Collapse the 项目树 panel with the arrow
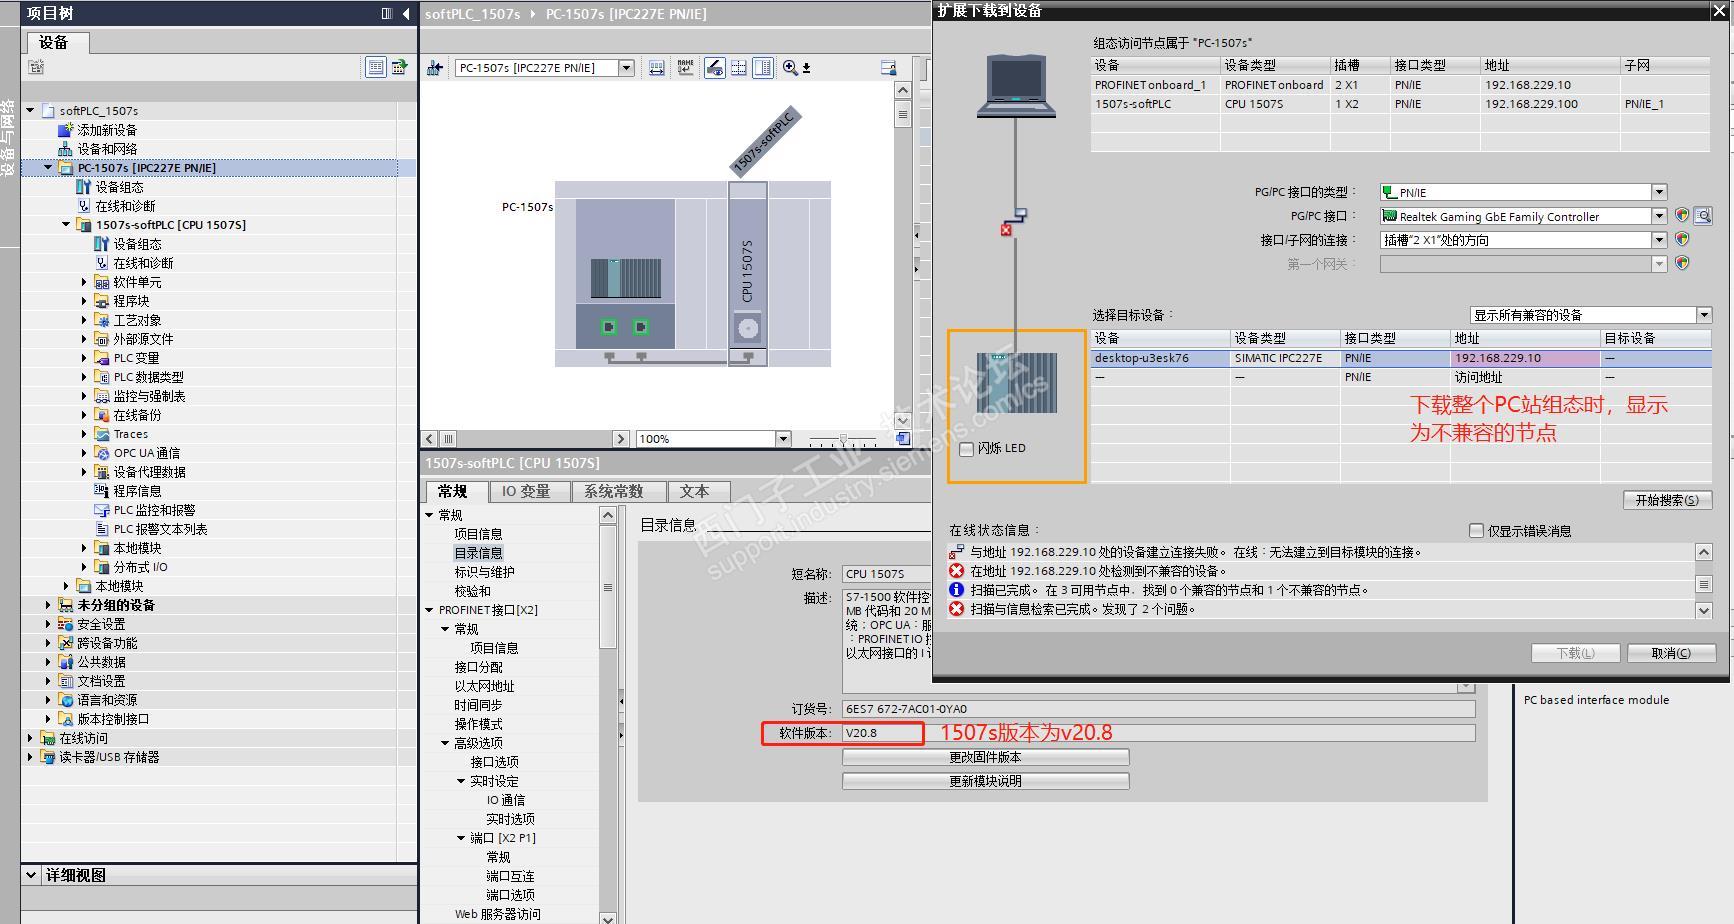The image size is (1734, 924). point(405,13)
